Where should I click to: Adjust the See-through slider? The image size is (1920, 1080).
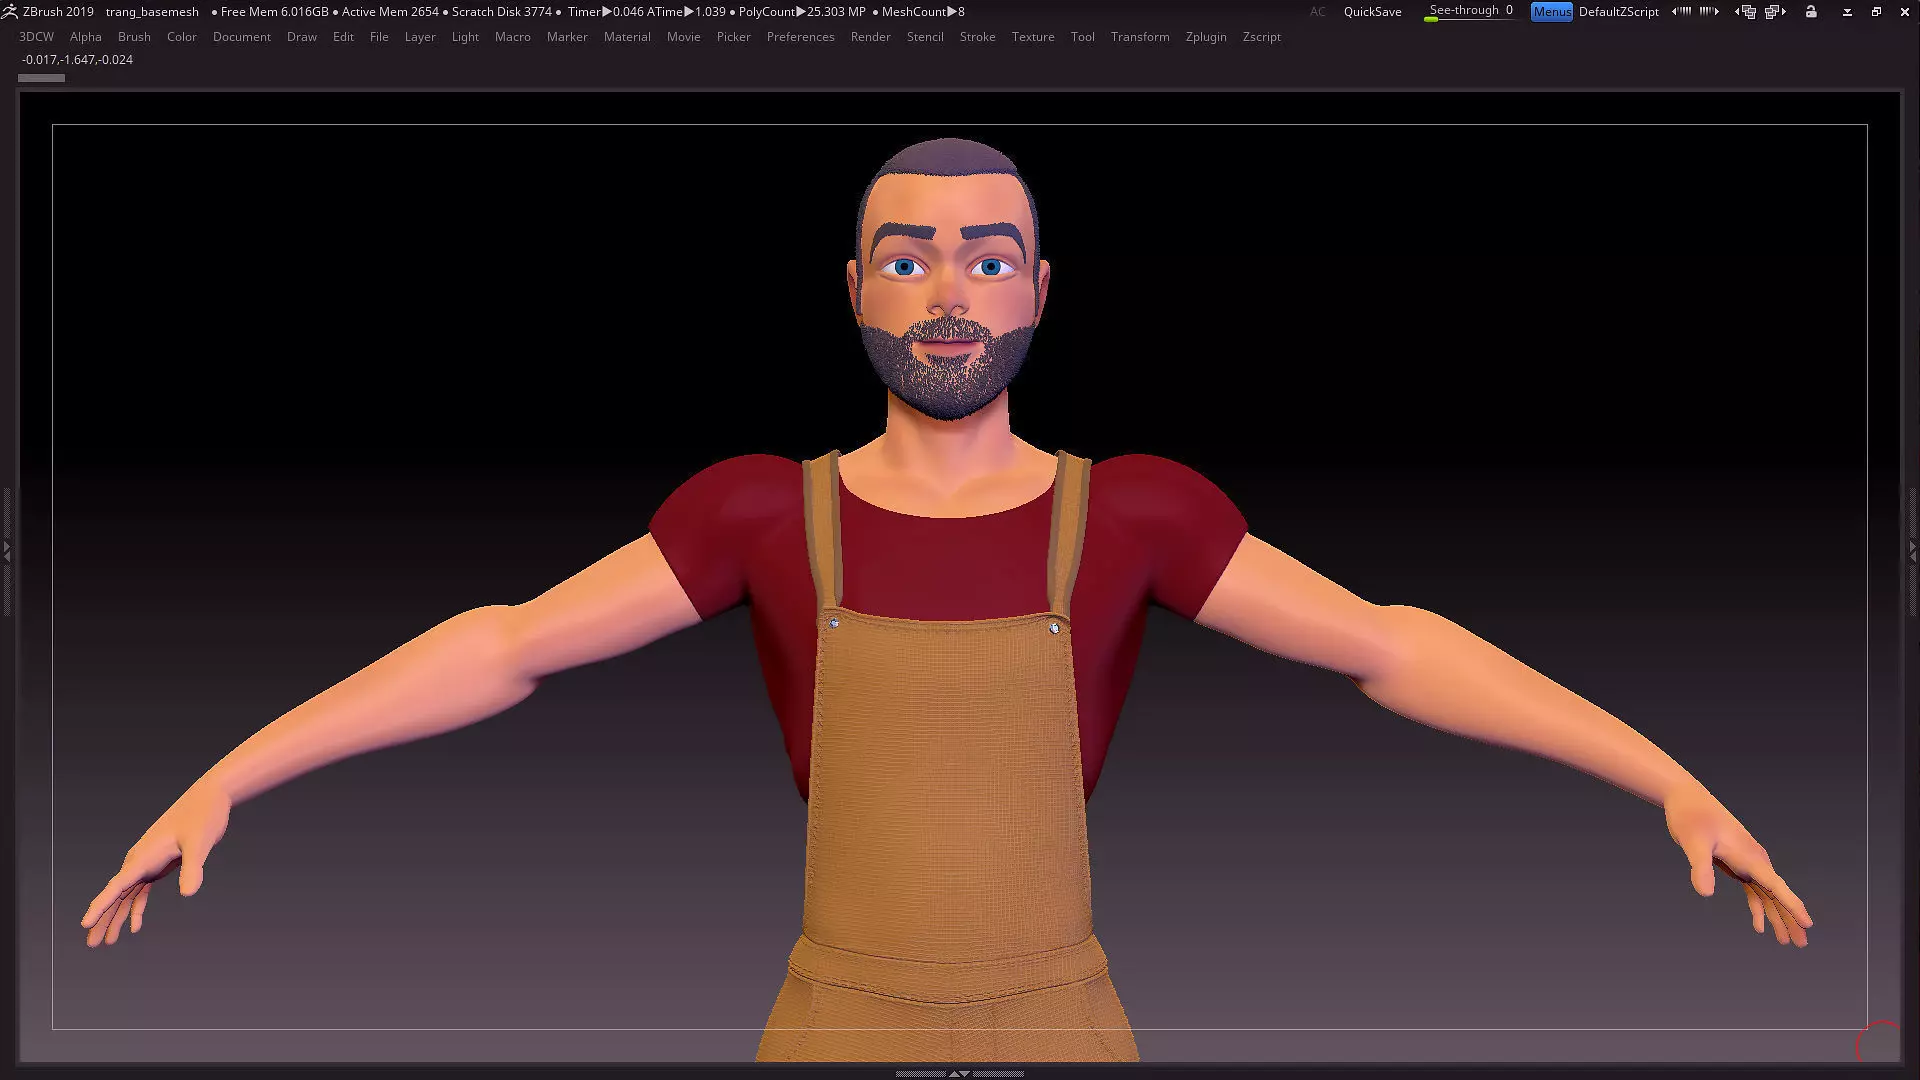[1470, 11]
